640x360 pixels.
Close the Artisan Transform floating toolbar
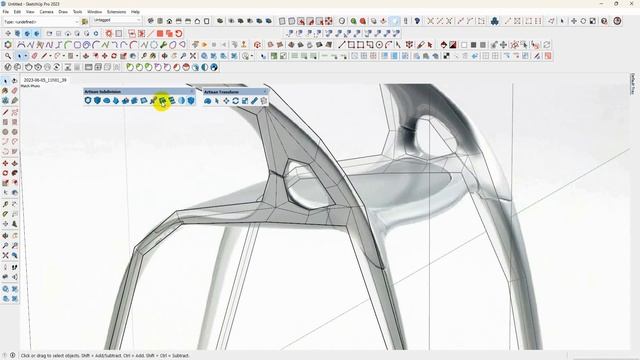pos(265,91)
